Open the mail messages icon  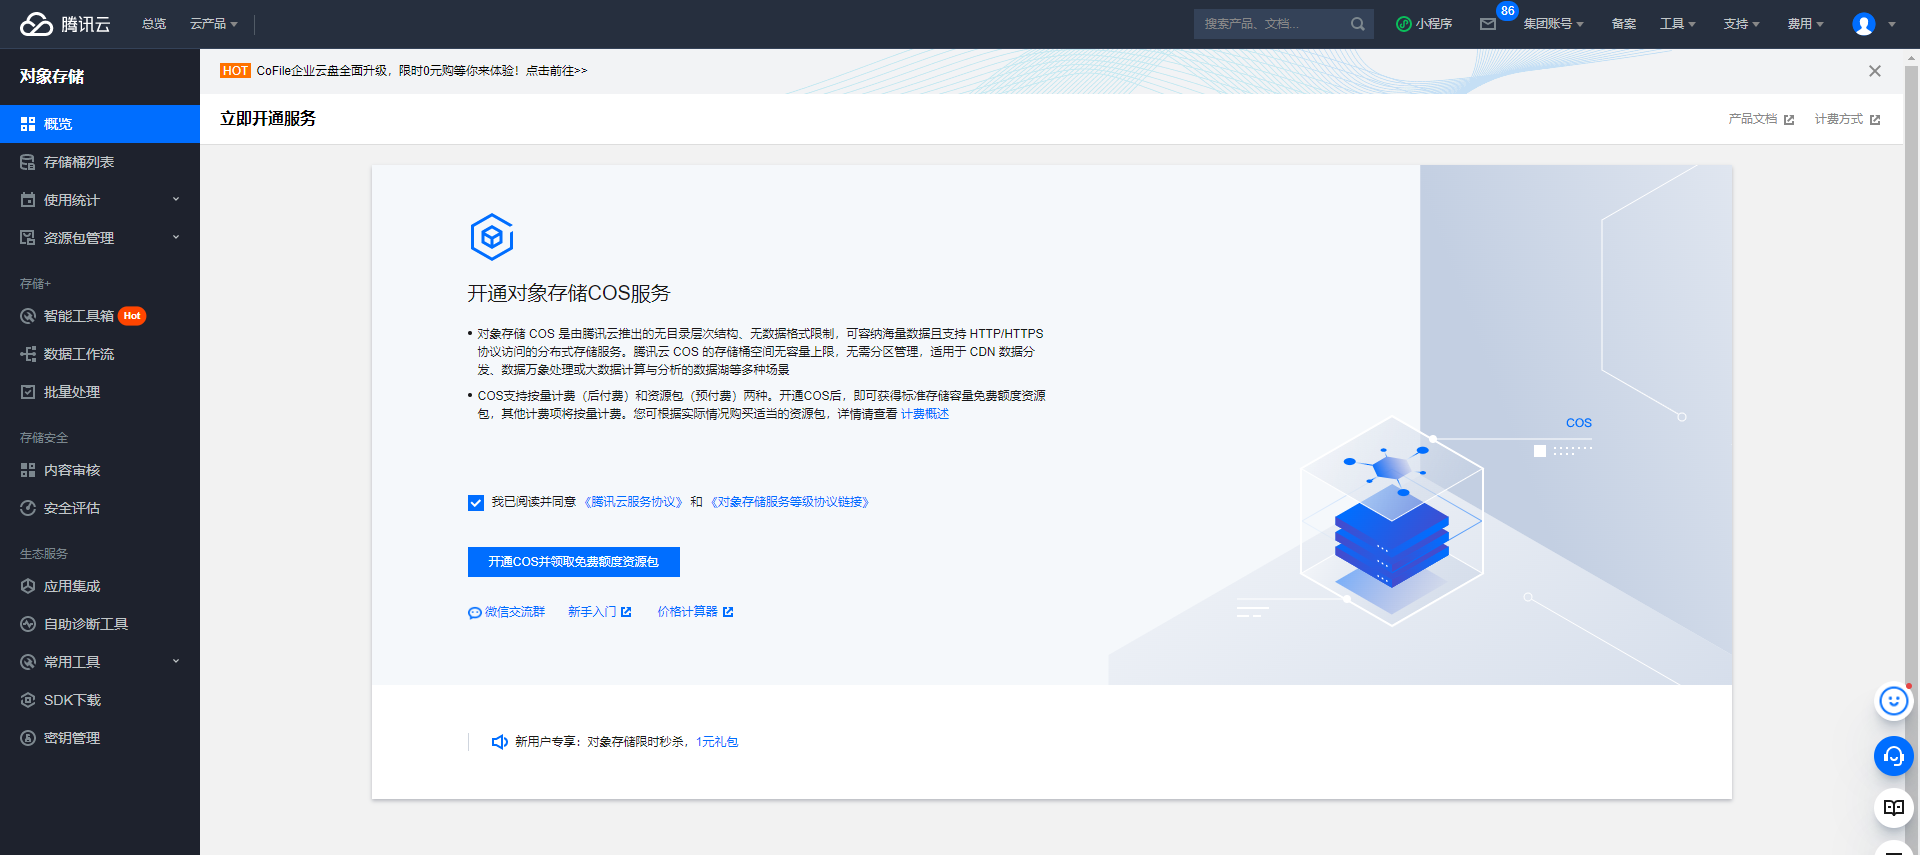1488,24
